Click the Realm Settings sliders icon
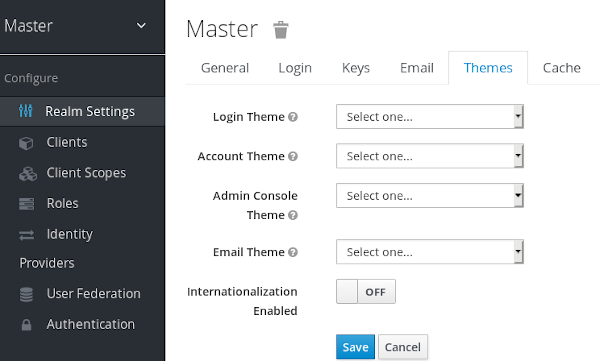The image size is (600, 361). tap(26, 111)
